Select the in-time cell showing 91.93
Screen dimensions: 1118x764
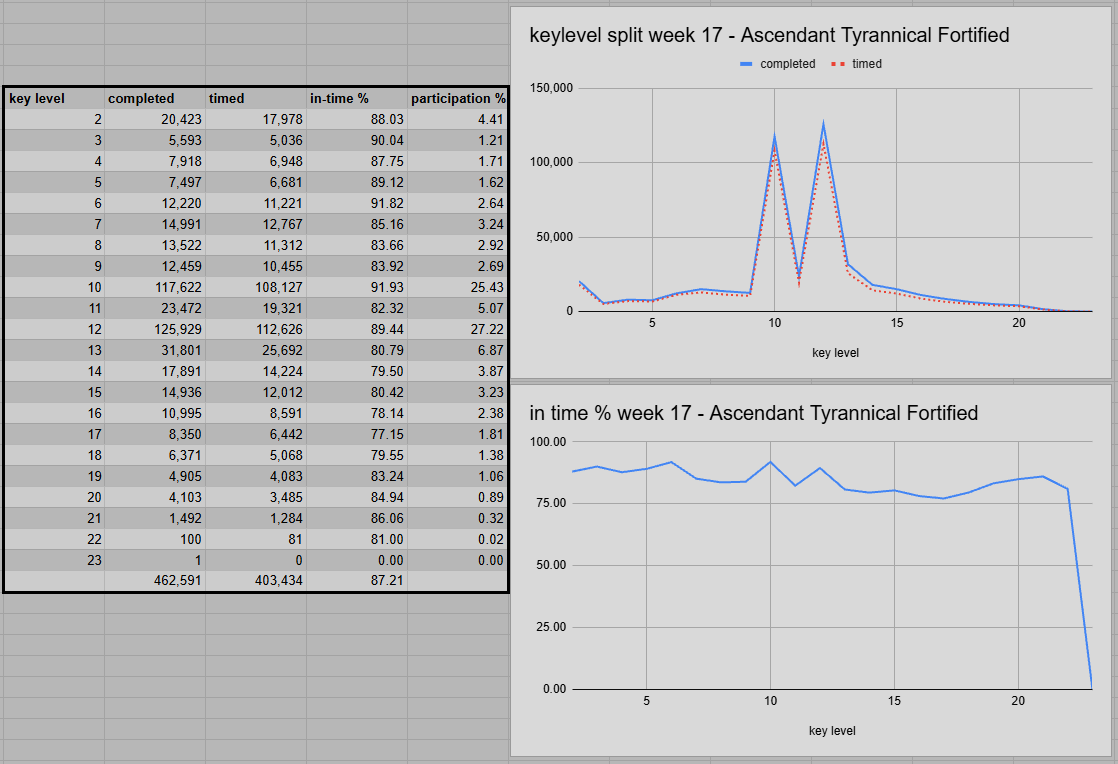[357, 287]
